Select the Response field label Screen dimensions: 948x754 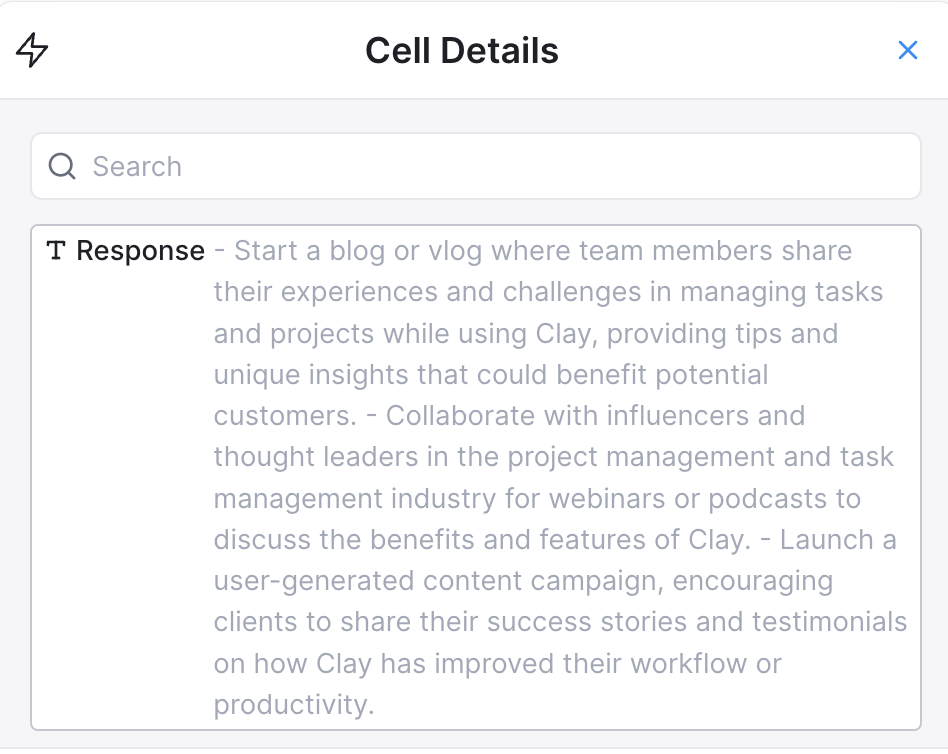[x=140, y=251]
